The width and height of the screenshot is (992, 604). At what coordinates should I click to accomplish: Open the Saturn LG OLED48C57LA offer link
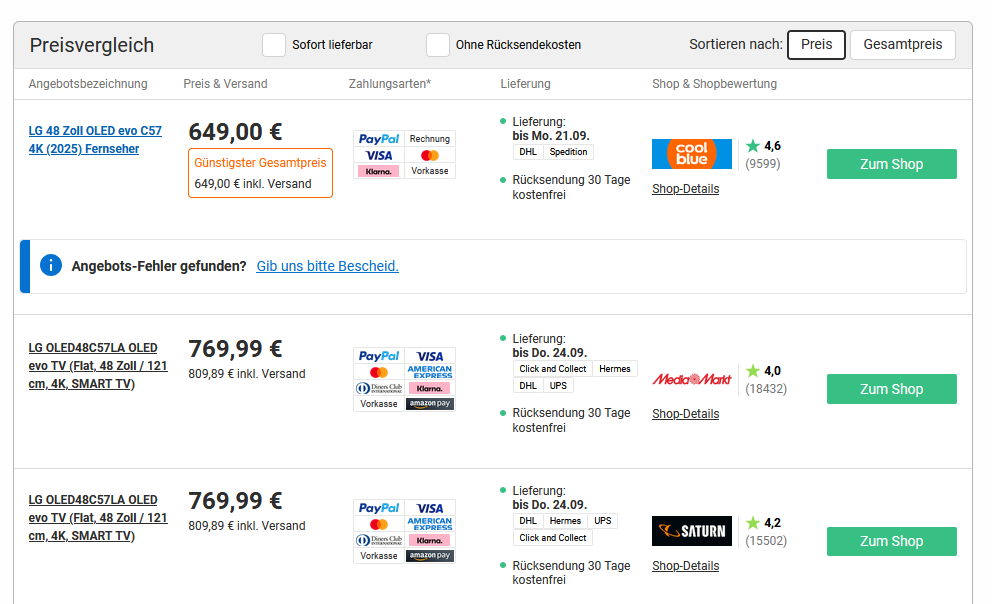[98, 517]
